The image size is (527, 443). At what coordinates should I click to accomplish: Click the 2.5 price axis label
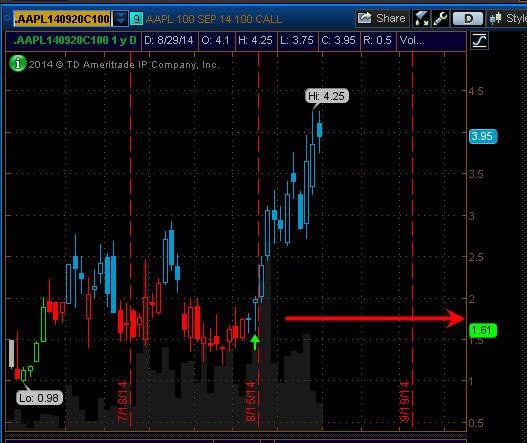coord(476,257)
